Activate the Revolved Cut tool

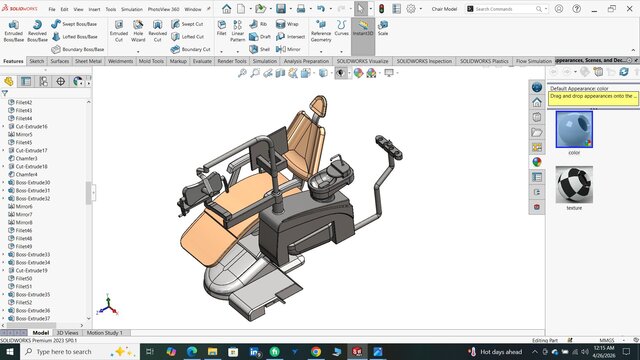tap(158, 31)
